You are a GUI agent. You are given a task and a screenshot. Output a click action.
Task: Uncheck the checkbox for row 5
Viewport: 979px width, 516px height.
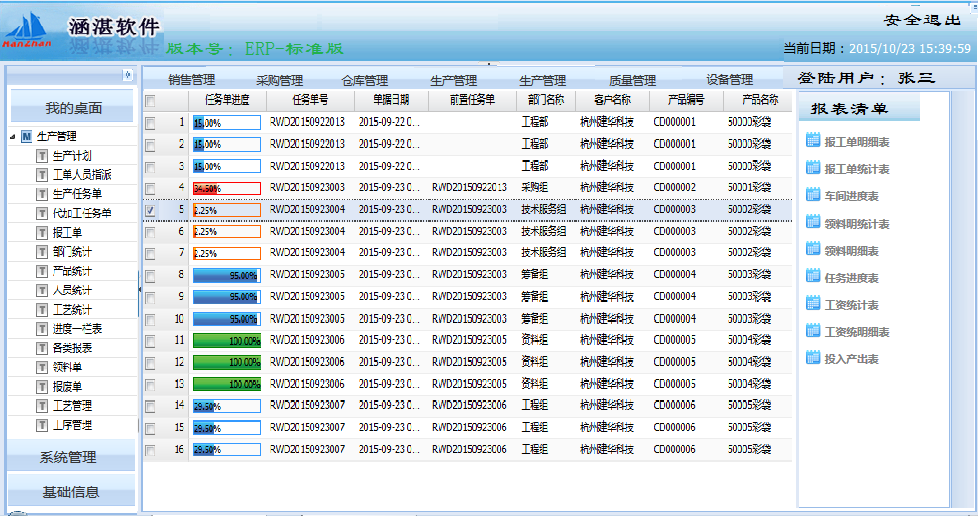point(150,211)
